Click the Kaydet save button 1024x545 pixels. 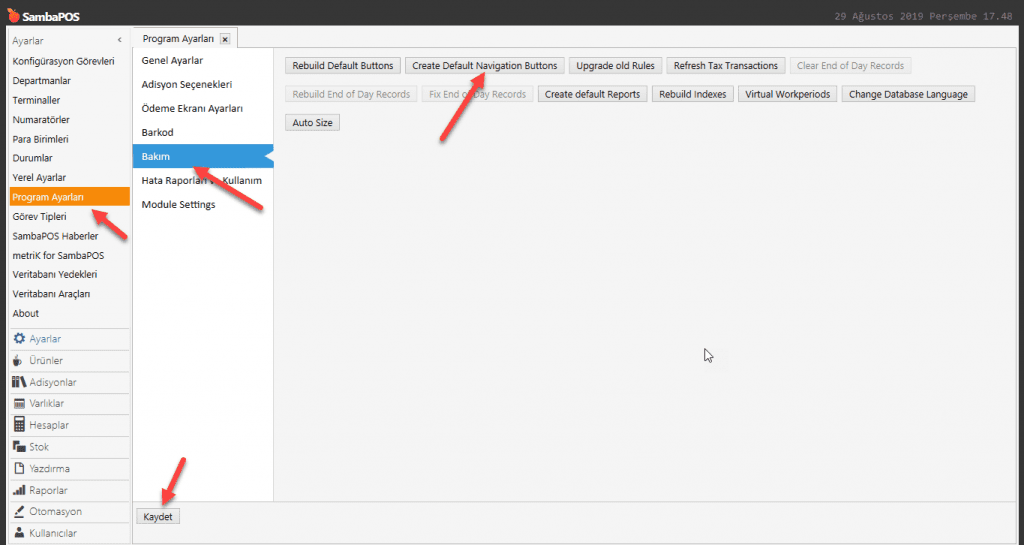158,517
